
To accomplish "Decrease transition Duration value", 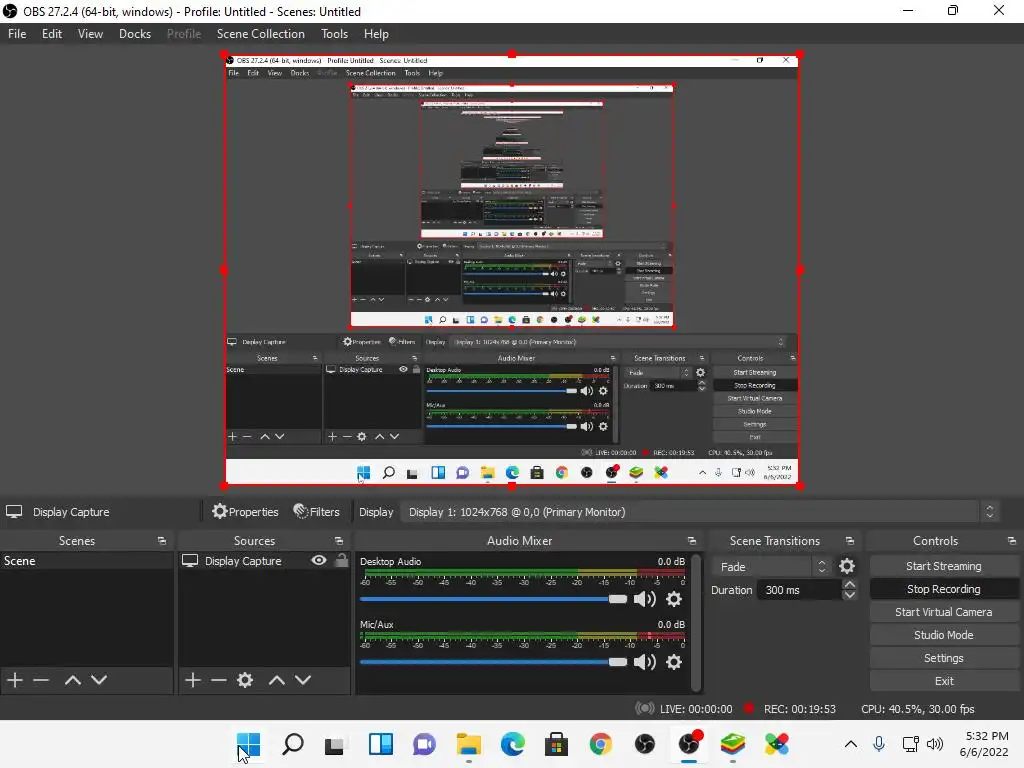I will pyautogui.click(x=850, y=595).
